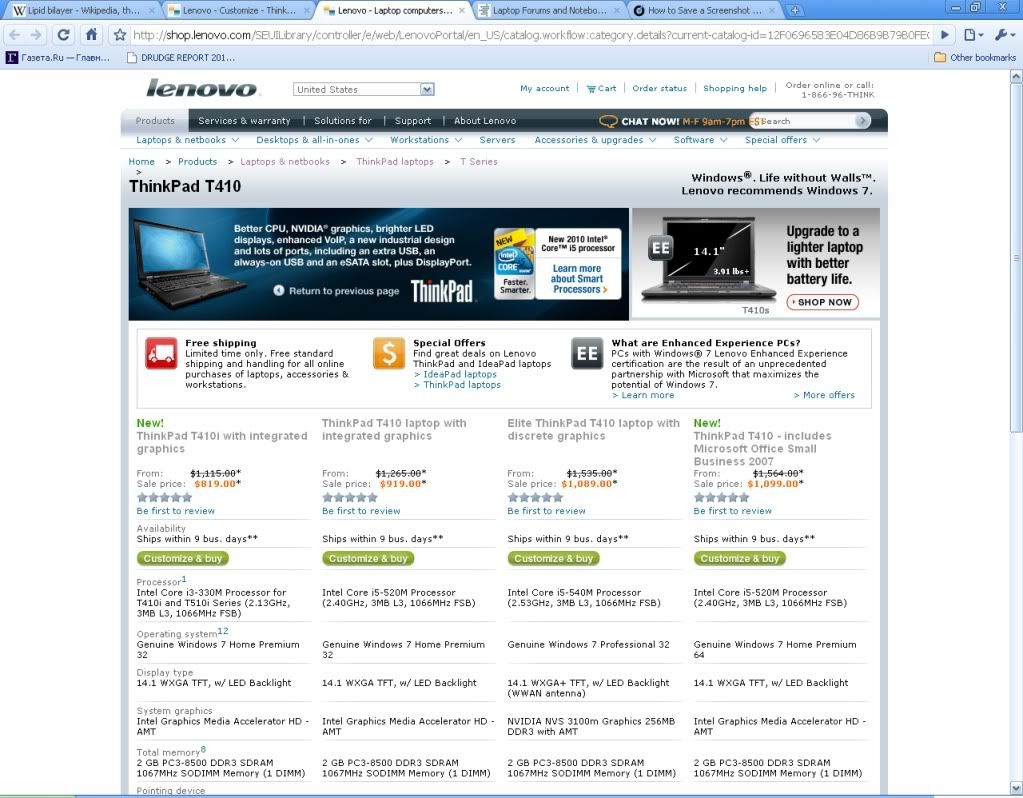Open the wrench tools menu
Viewport: 1023px width, 798px height.
point(1003,35)
